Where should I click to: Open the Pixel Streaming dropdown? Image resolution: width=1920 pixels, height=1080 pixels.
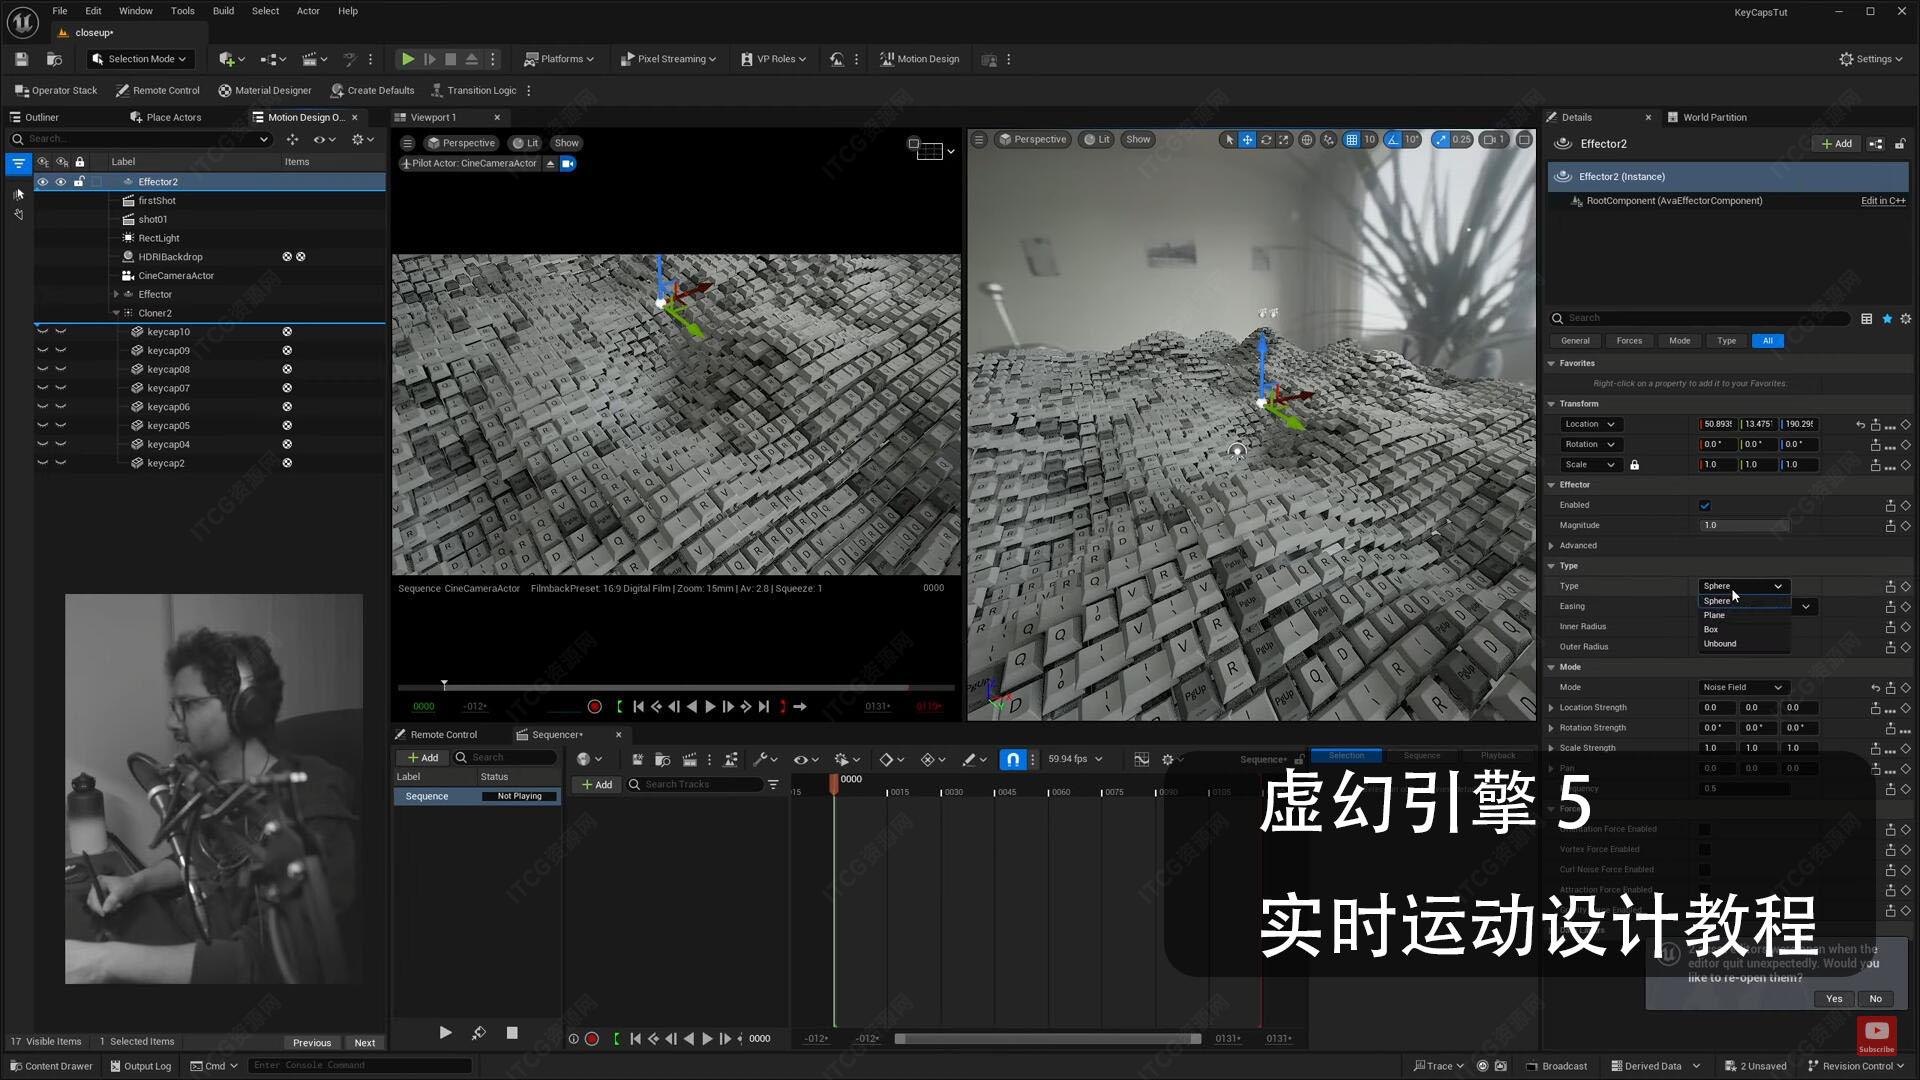tap(667, 59)
